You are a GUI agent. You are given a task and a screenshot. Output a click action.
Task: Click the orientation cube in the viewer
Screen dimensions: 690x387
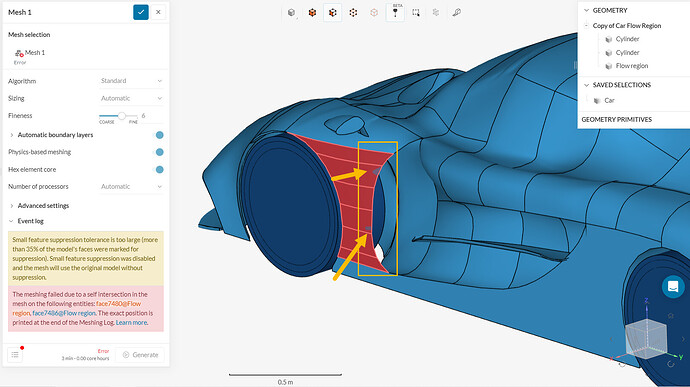coord(646,338)
